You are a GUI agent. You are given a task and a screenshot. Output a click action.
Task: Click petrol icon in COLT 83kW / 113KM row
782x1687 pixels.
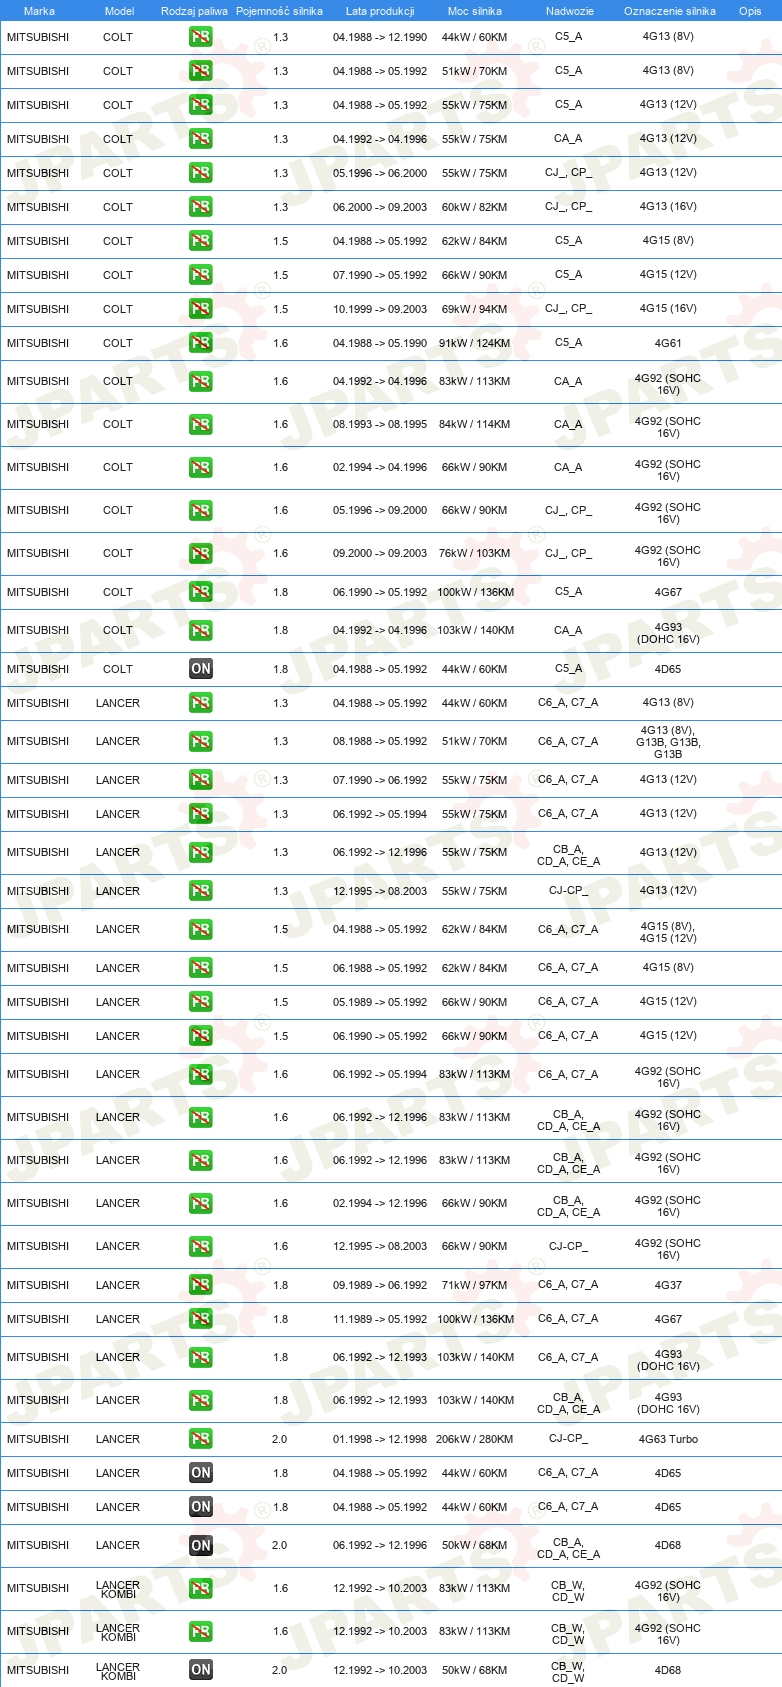point(200,381)
